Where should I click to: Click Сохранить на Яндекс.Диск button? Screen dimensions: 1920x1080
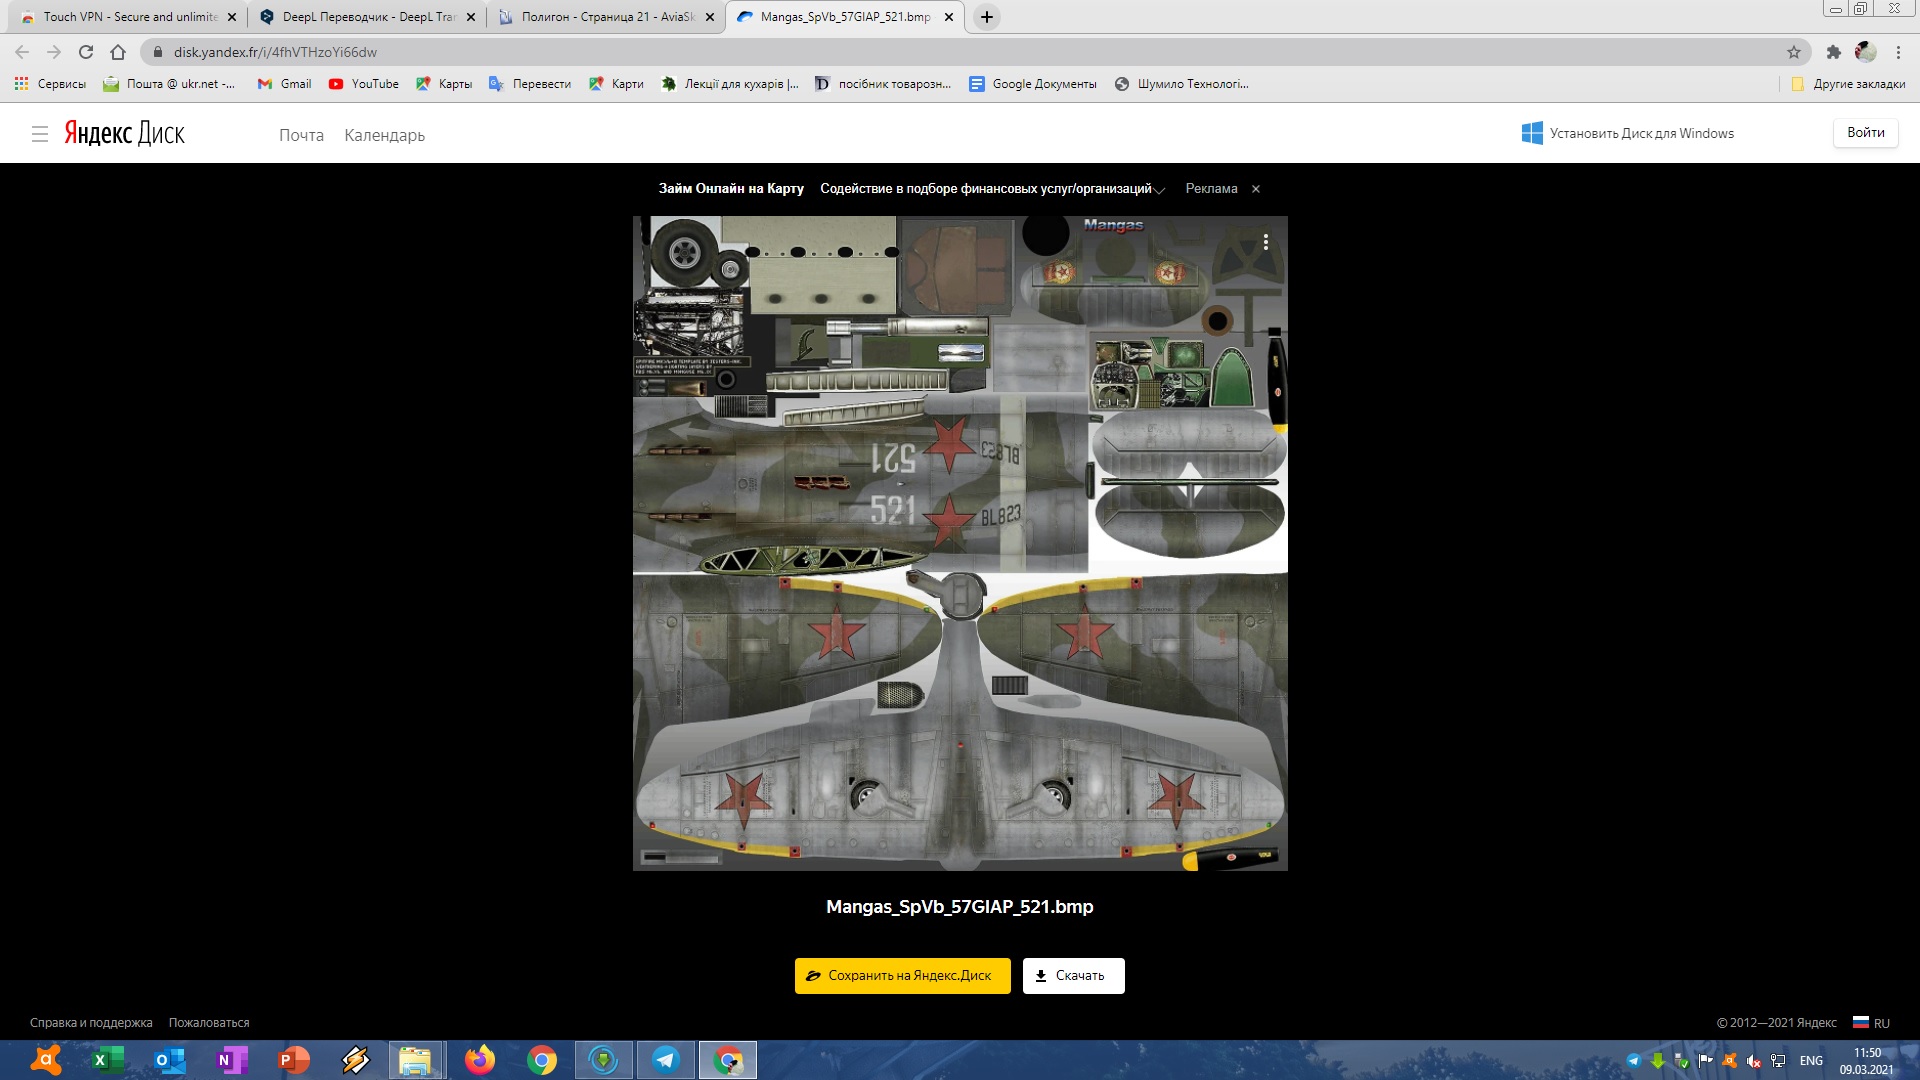coord(903,976)
